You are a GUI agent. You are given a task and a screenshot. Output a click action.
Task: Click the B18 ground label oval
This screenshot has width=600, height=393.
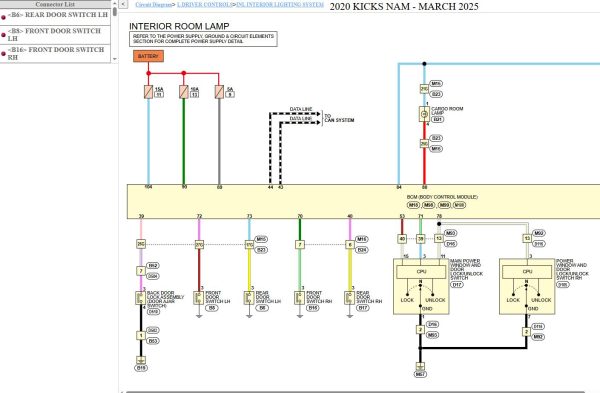141,368
